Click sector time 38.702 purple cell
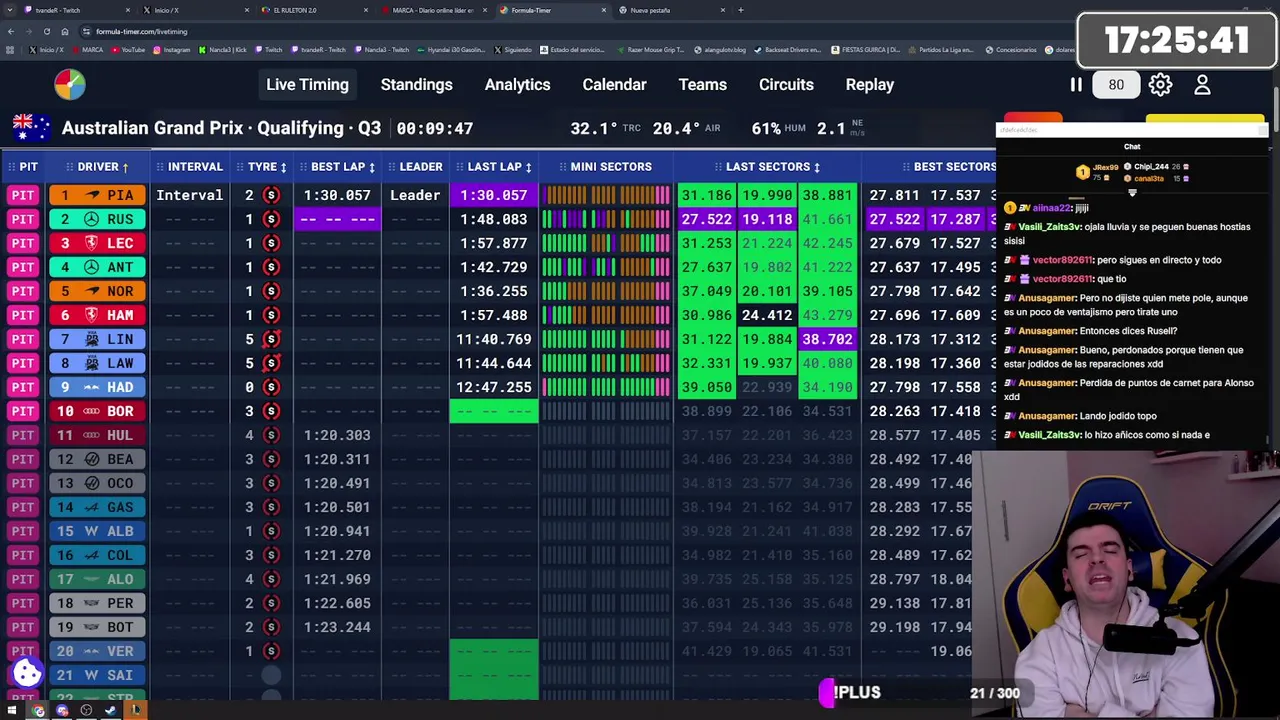The height and width of the screenshot is (720, 1280). pyautogui.click(x=827, y=339)
